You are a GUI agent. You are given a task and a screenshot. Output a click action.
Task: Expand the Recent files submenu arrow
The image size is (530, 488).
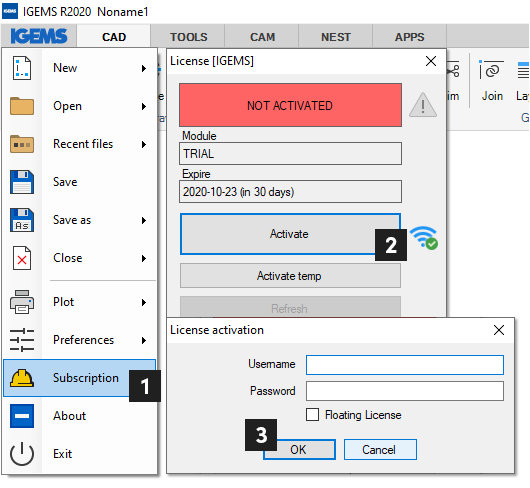144,145
